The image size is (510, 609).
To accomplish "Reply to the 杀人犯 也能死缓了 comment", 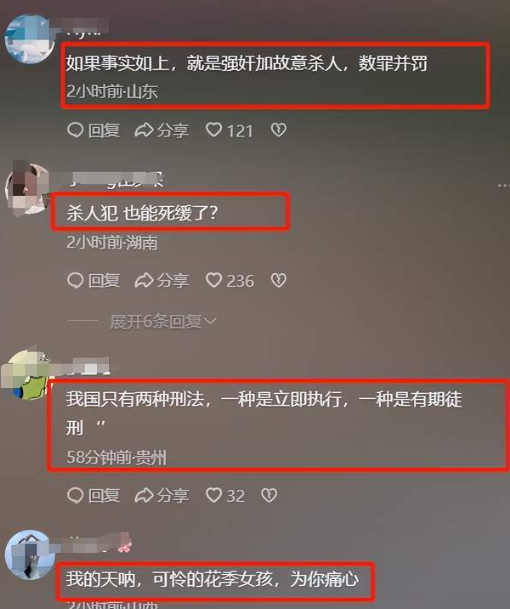I will coord(93,281).
